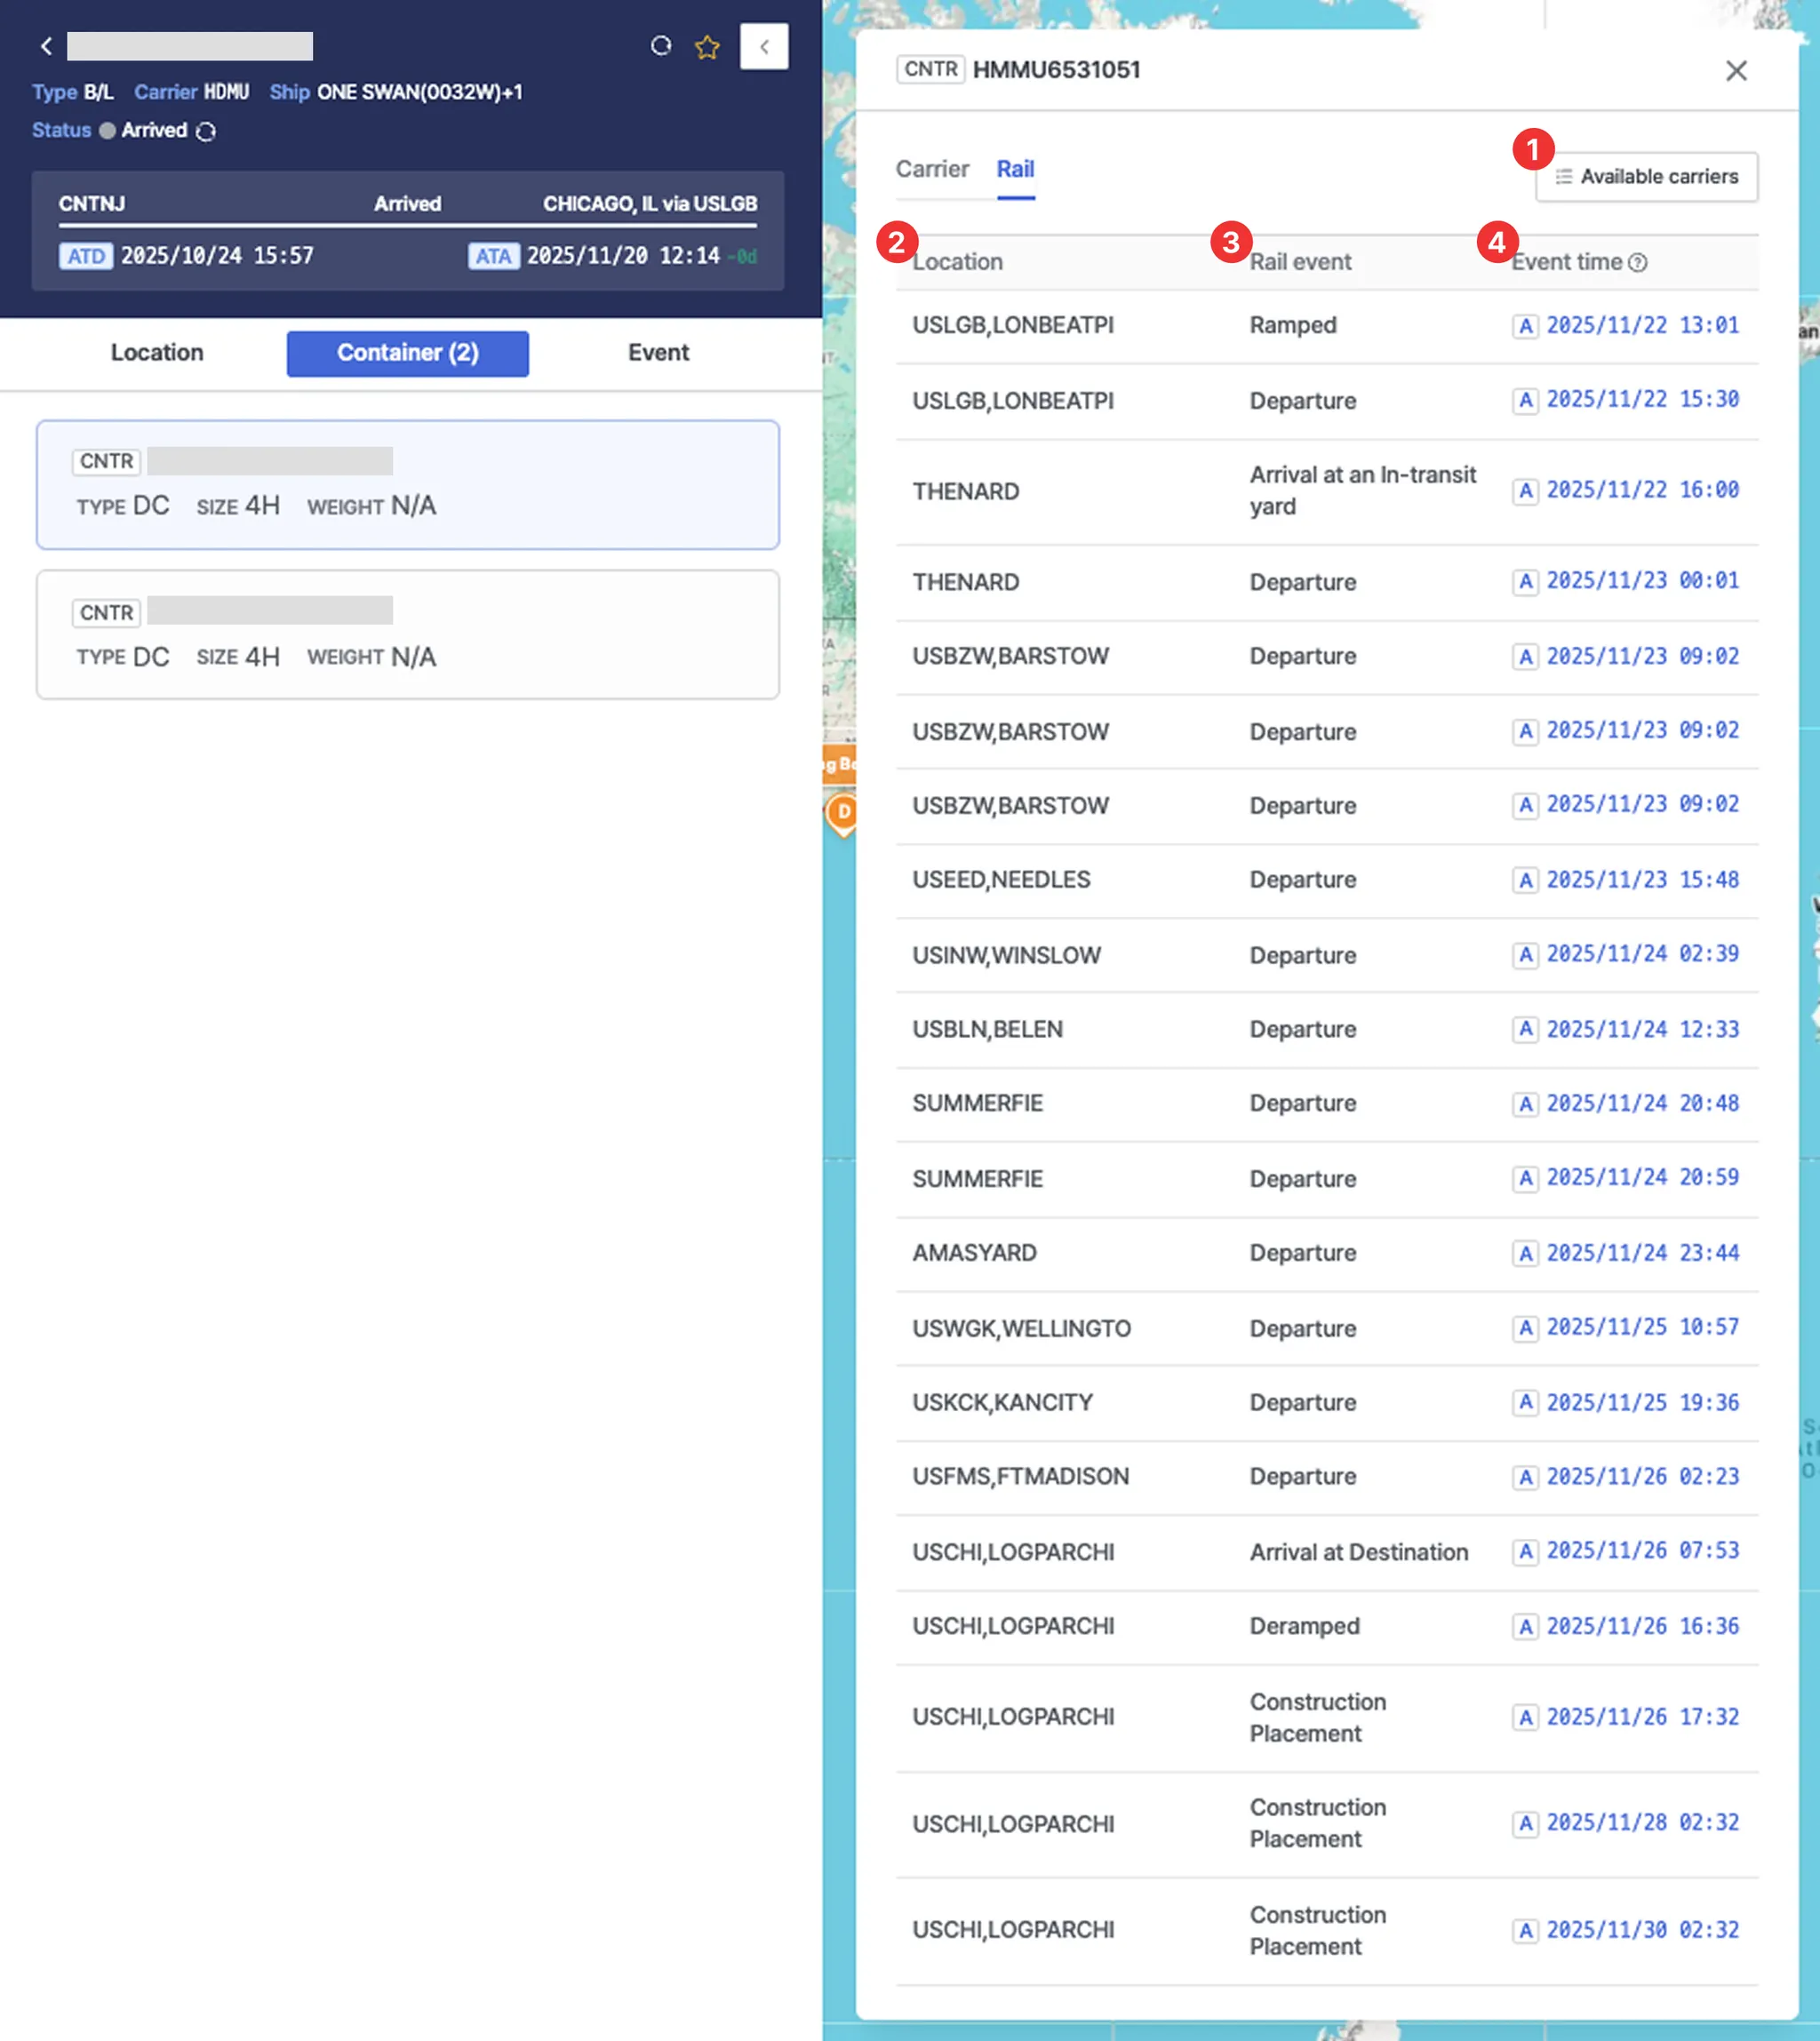
Task: Click the Ramped event time 2025/11/22 13:01
Action: 1641,325
